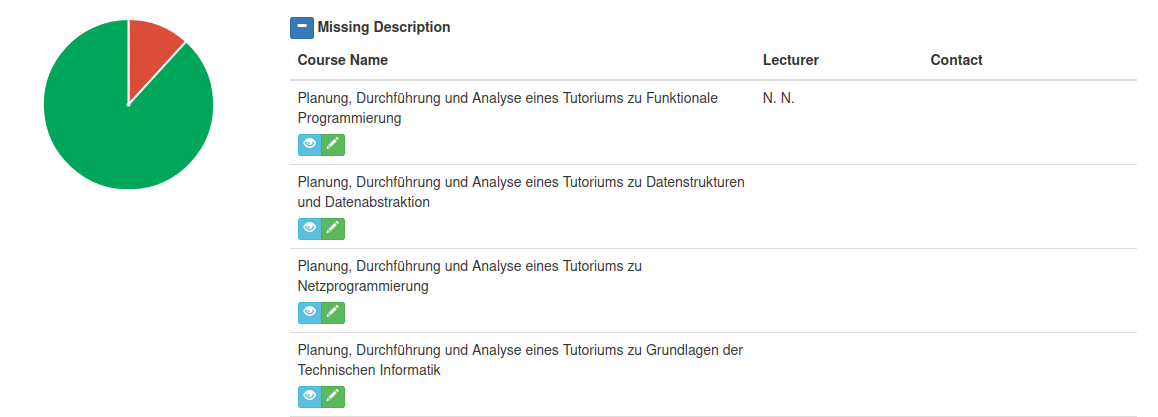Click the Contact column header

[956, 60]
